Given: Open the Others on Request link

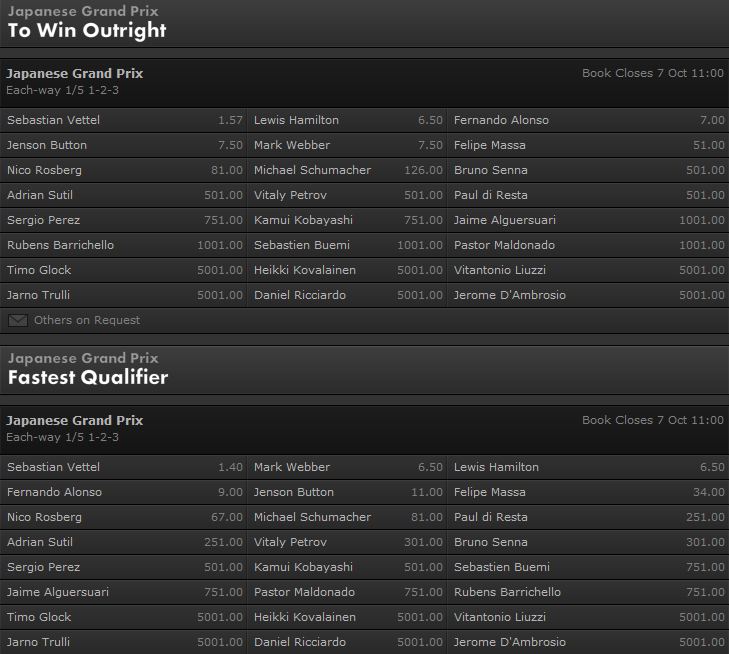Looking at the screenshot, I should 87,320.
